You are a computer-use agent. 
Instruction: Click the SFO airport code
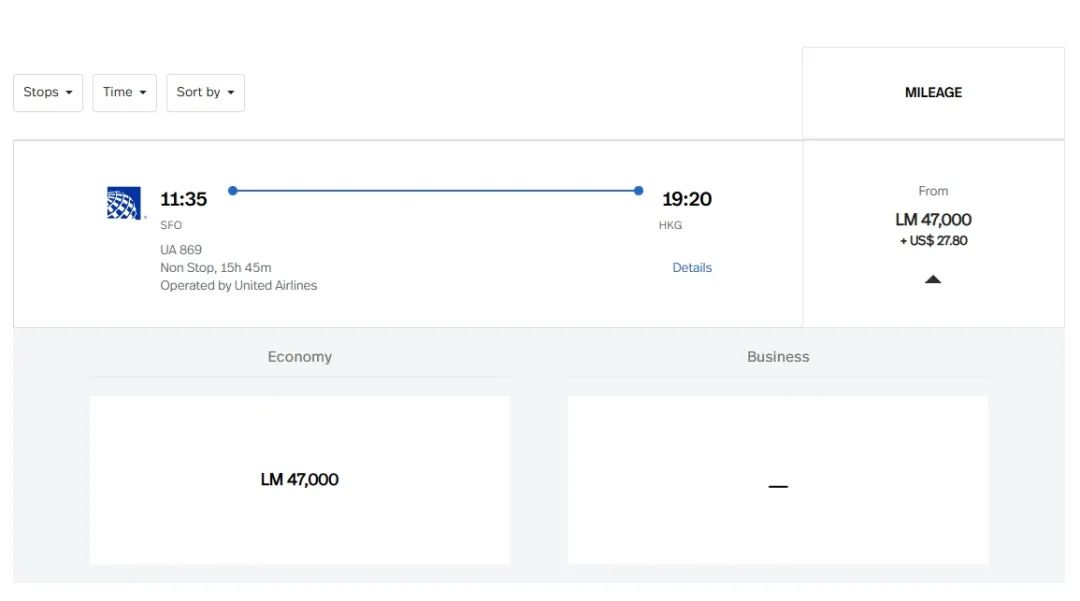[171, 225]
